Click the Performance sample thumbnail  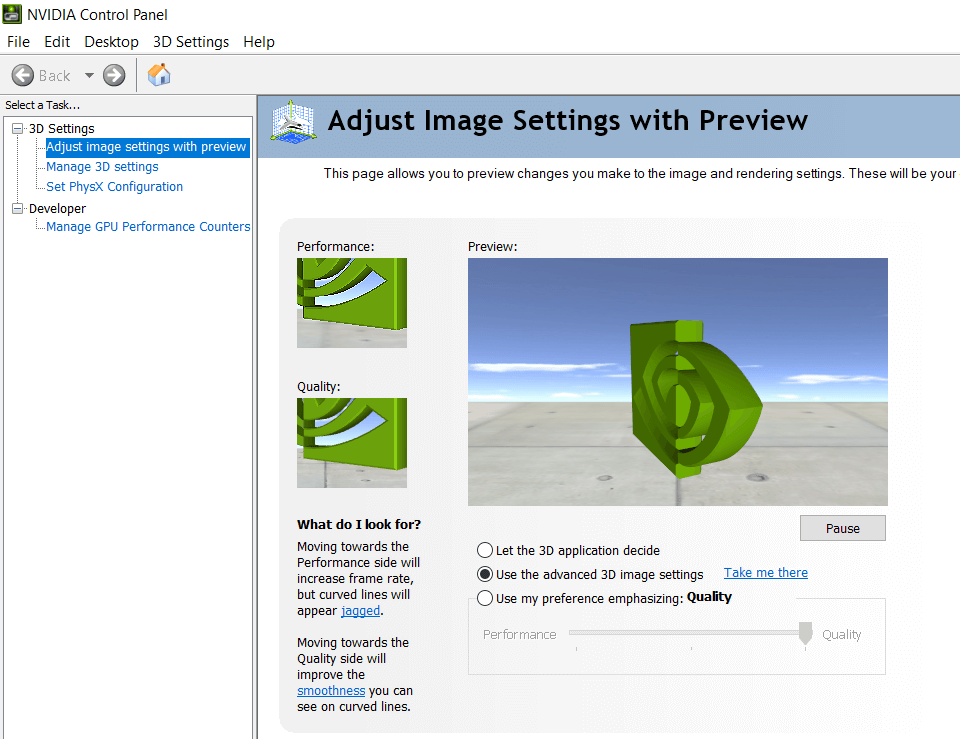(x=352, y=303)
